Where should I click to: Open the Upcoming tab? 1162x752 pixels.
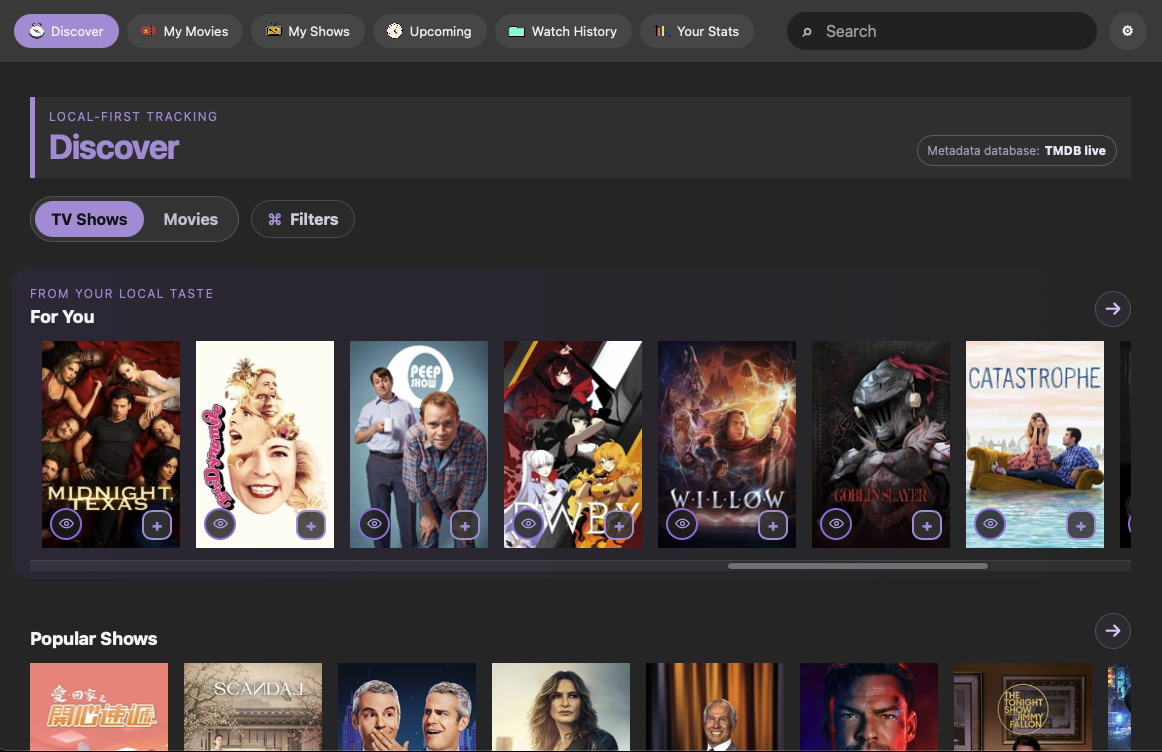pyautogui.click(x=430, y=31)
